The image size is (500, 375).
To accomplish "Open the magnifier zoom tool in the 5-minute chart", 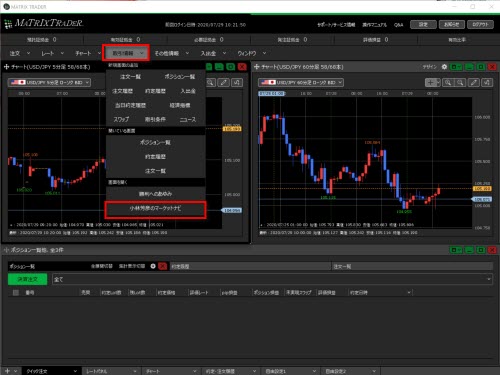I will [210, 82].
